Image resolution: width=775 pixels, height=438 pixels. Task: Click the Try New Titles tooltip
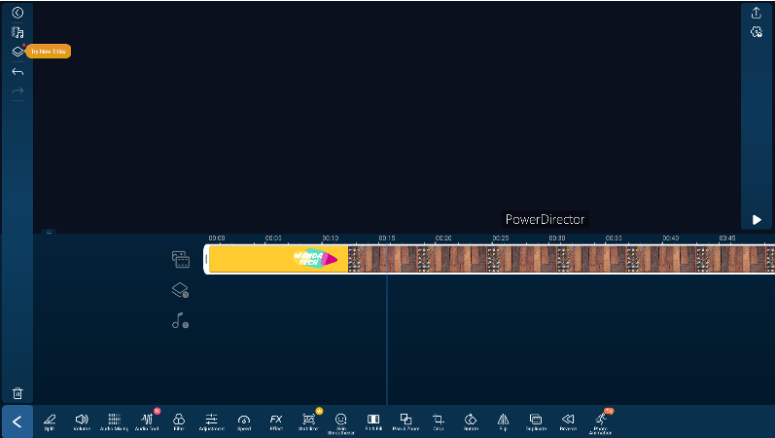(x=48, y=51)
